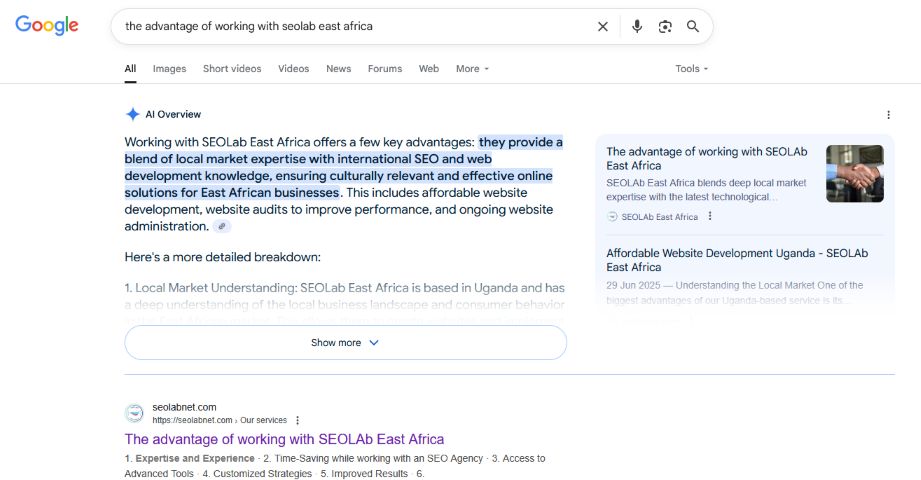
Task: Open options dots beside SEOLAb East Africa source
Action: click(710, 216)
